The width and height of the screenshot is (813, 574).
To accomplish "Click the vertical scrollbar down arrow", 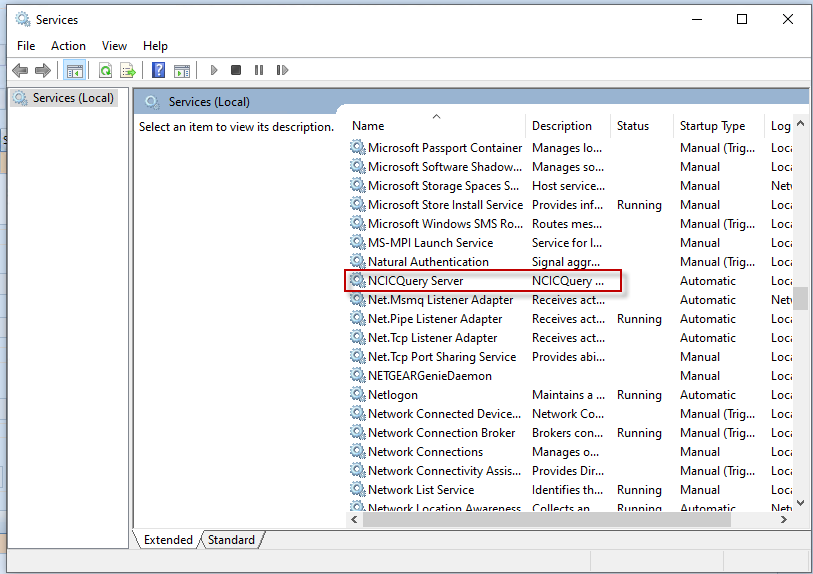I will pyautogui.click(x=800, y=502).
